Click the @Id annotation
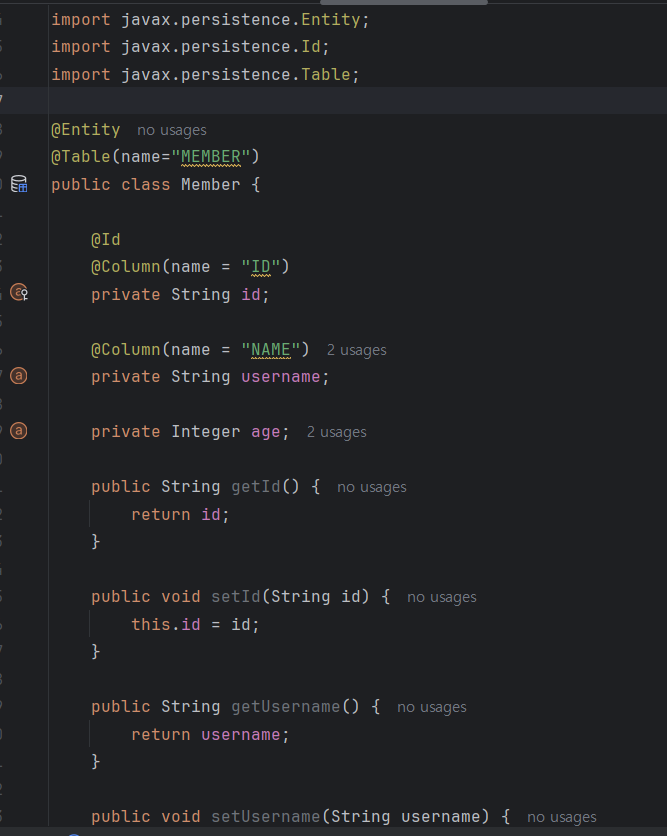The height and width of the screenshot is (836, 667). 106,239
